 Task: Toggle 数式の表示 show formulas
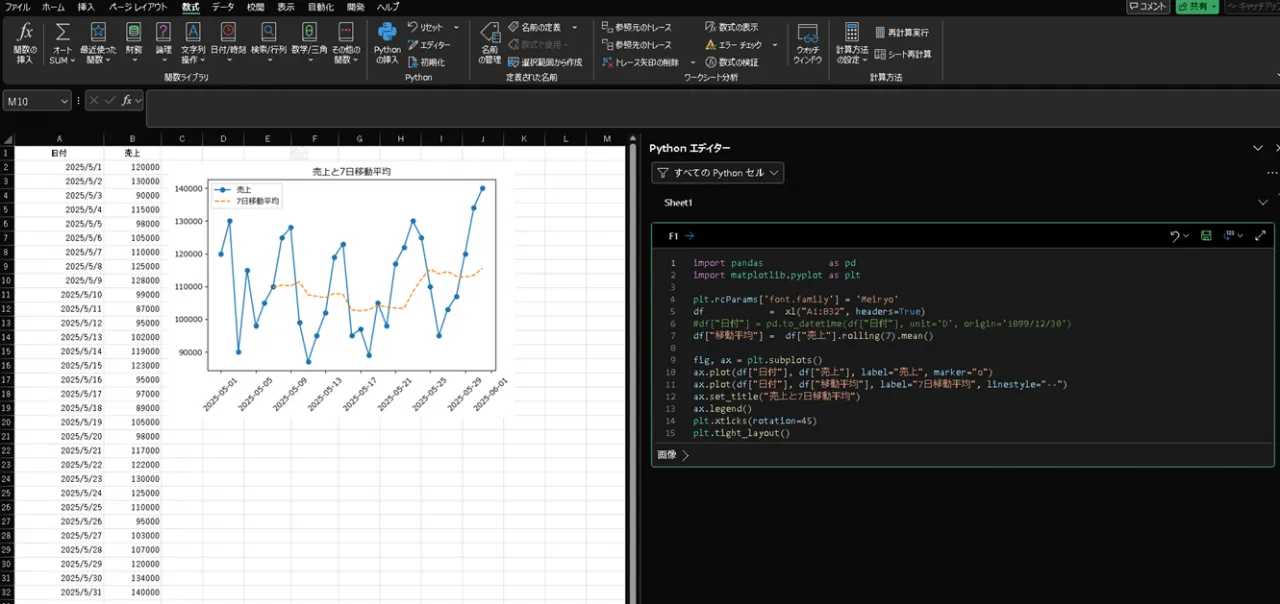pos(731,27)
